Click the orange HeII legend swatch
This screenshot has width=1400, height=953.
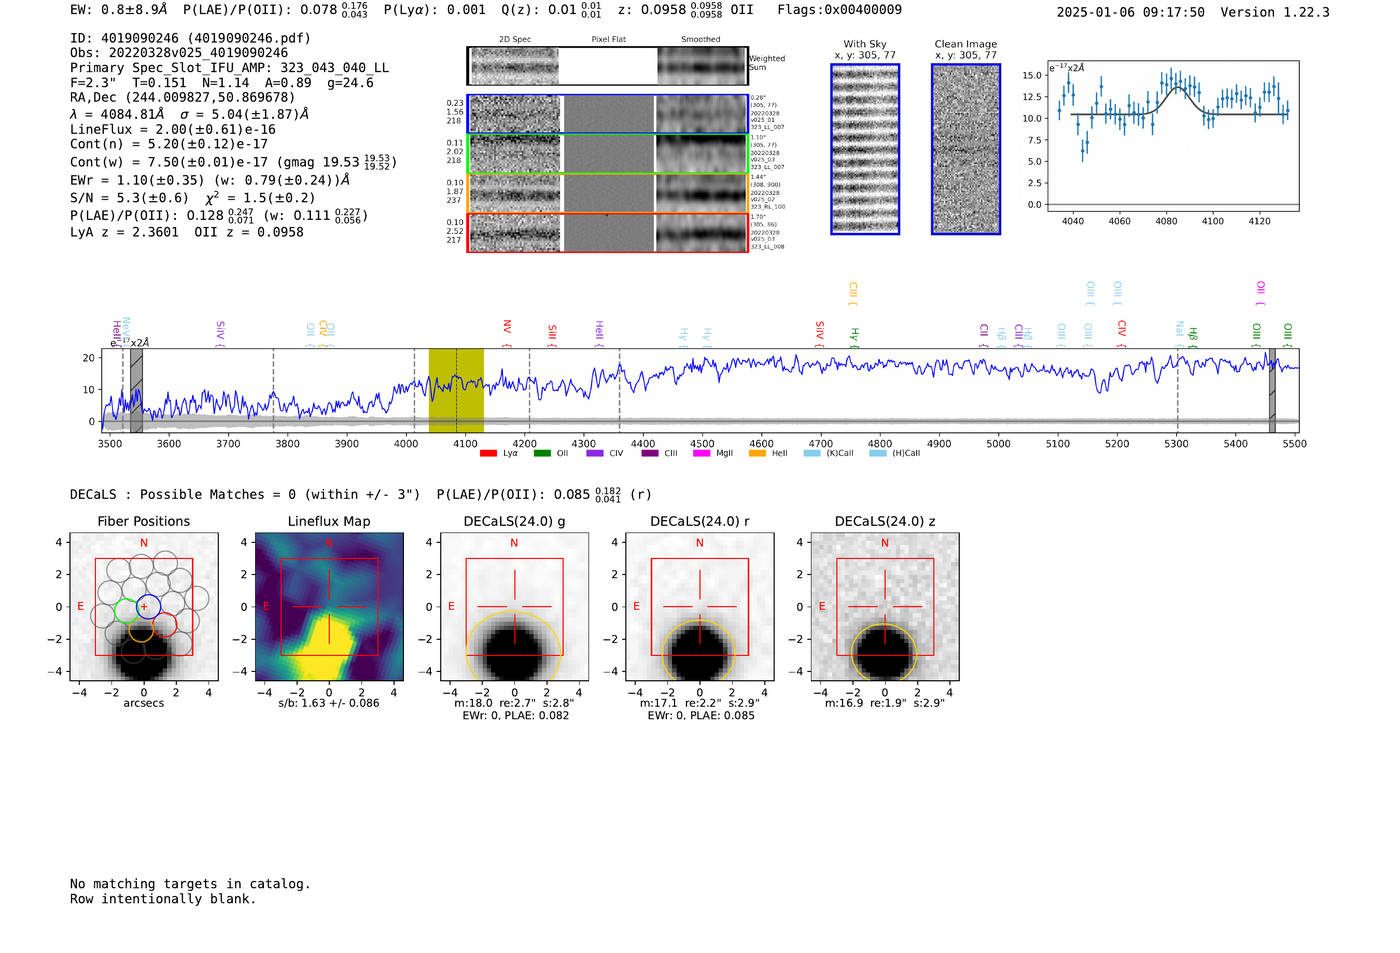click(757, 454)
